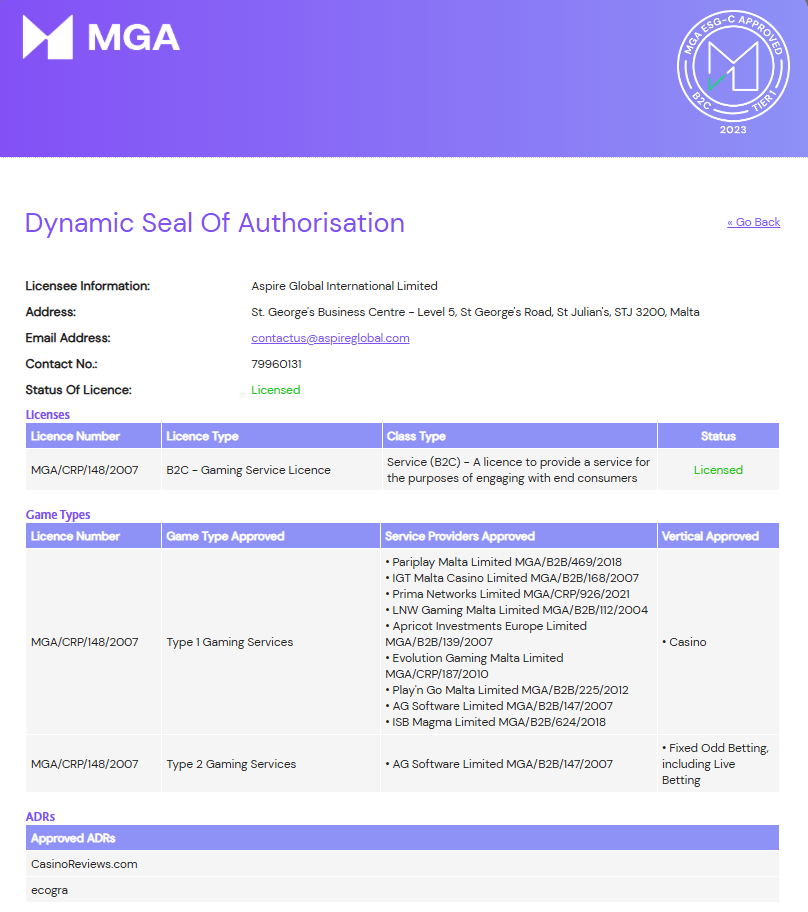This screenshot has width=808, height=912.
Task: Select licence number in the Type 1 Gaming row
Action: point(84,642)
